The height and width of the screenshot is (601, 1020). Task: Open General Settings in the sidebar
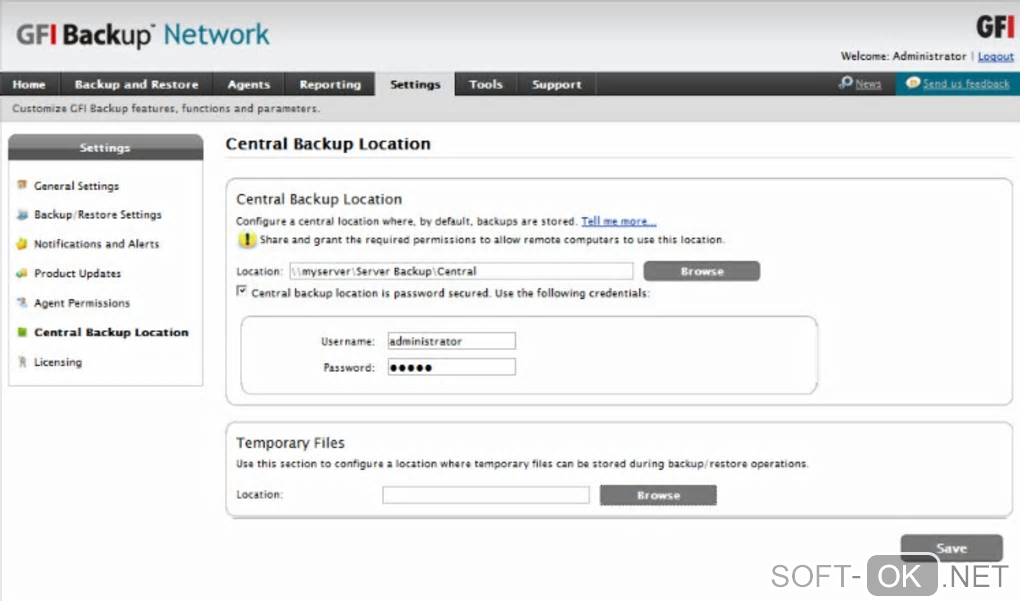(77, 186)
